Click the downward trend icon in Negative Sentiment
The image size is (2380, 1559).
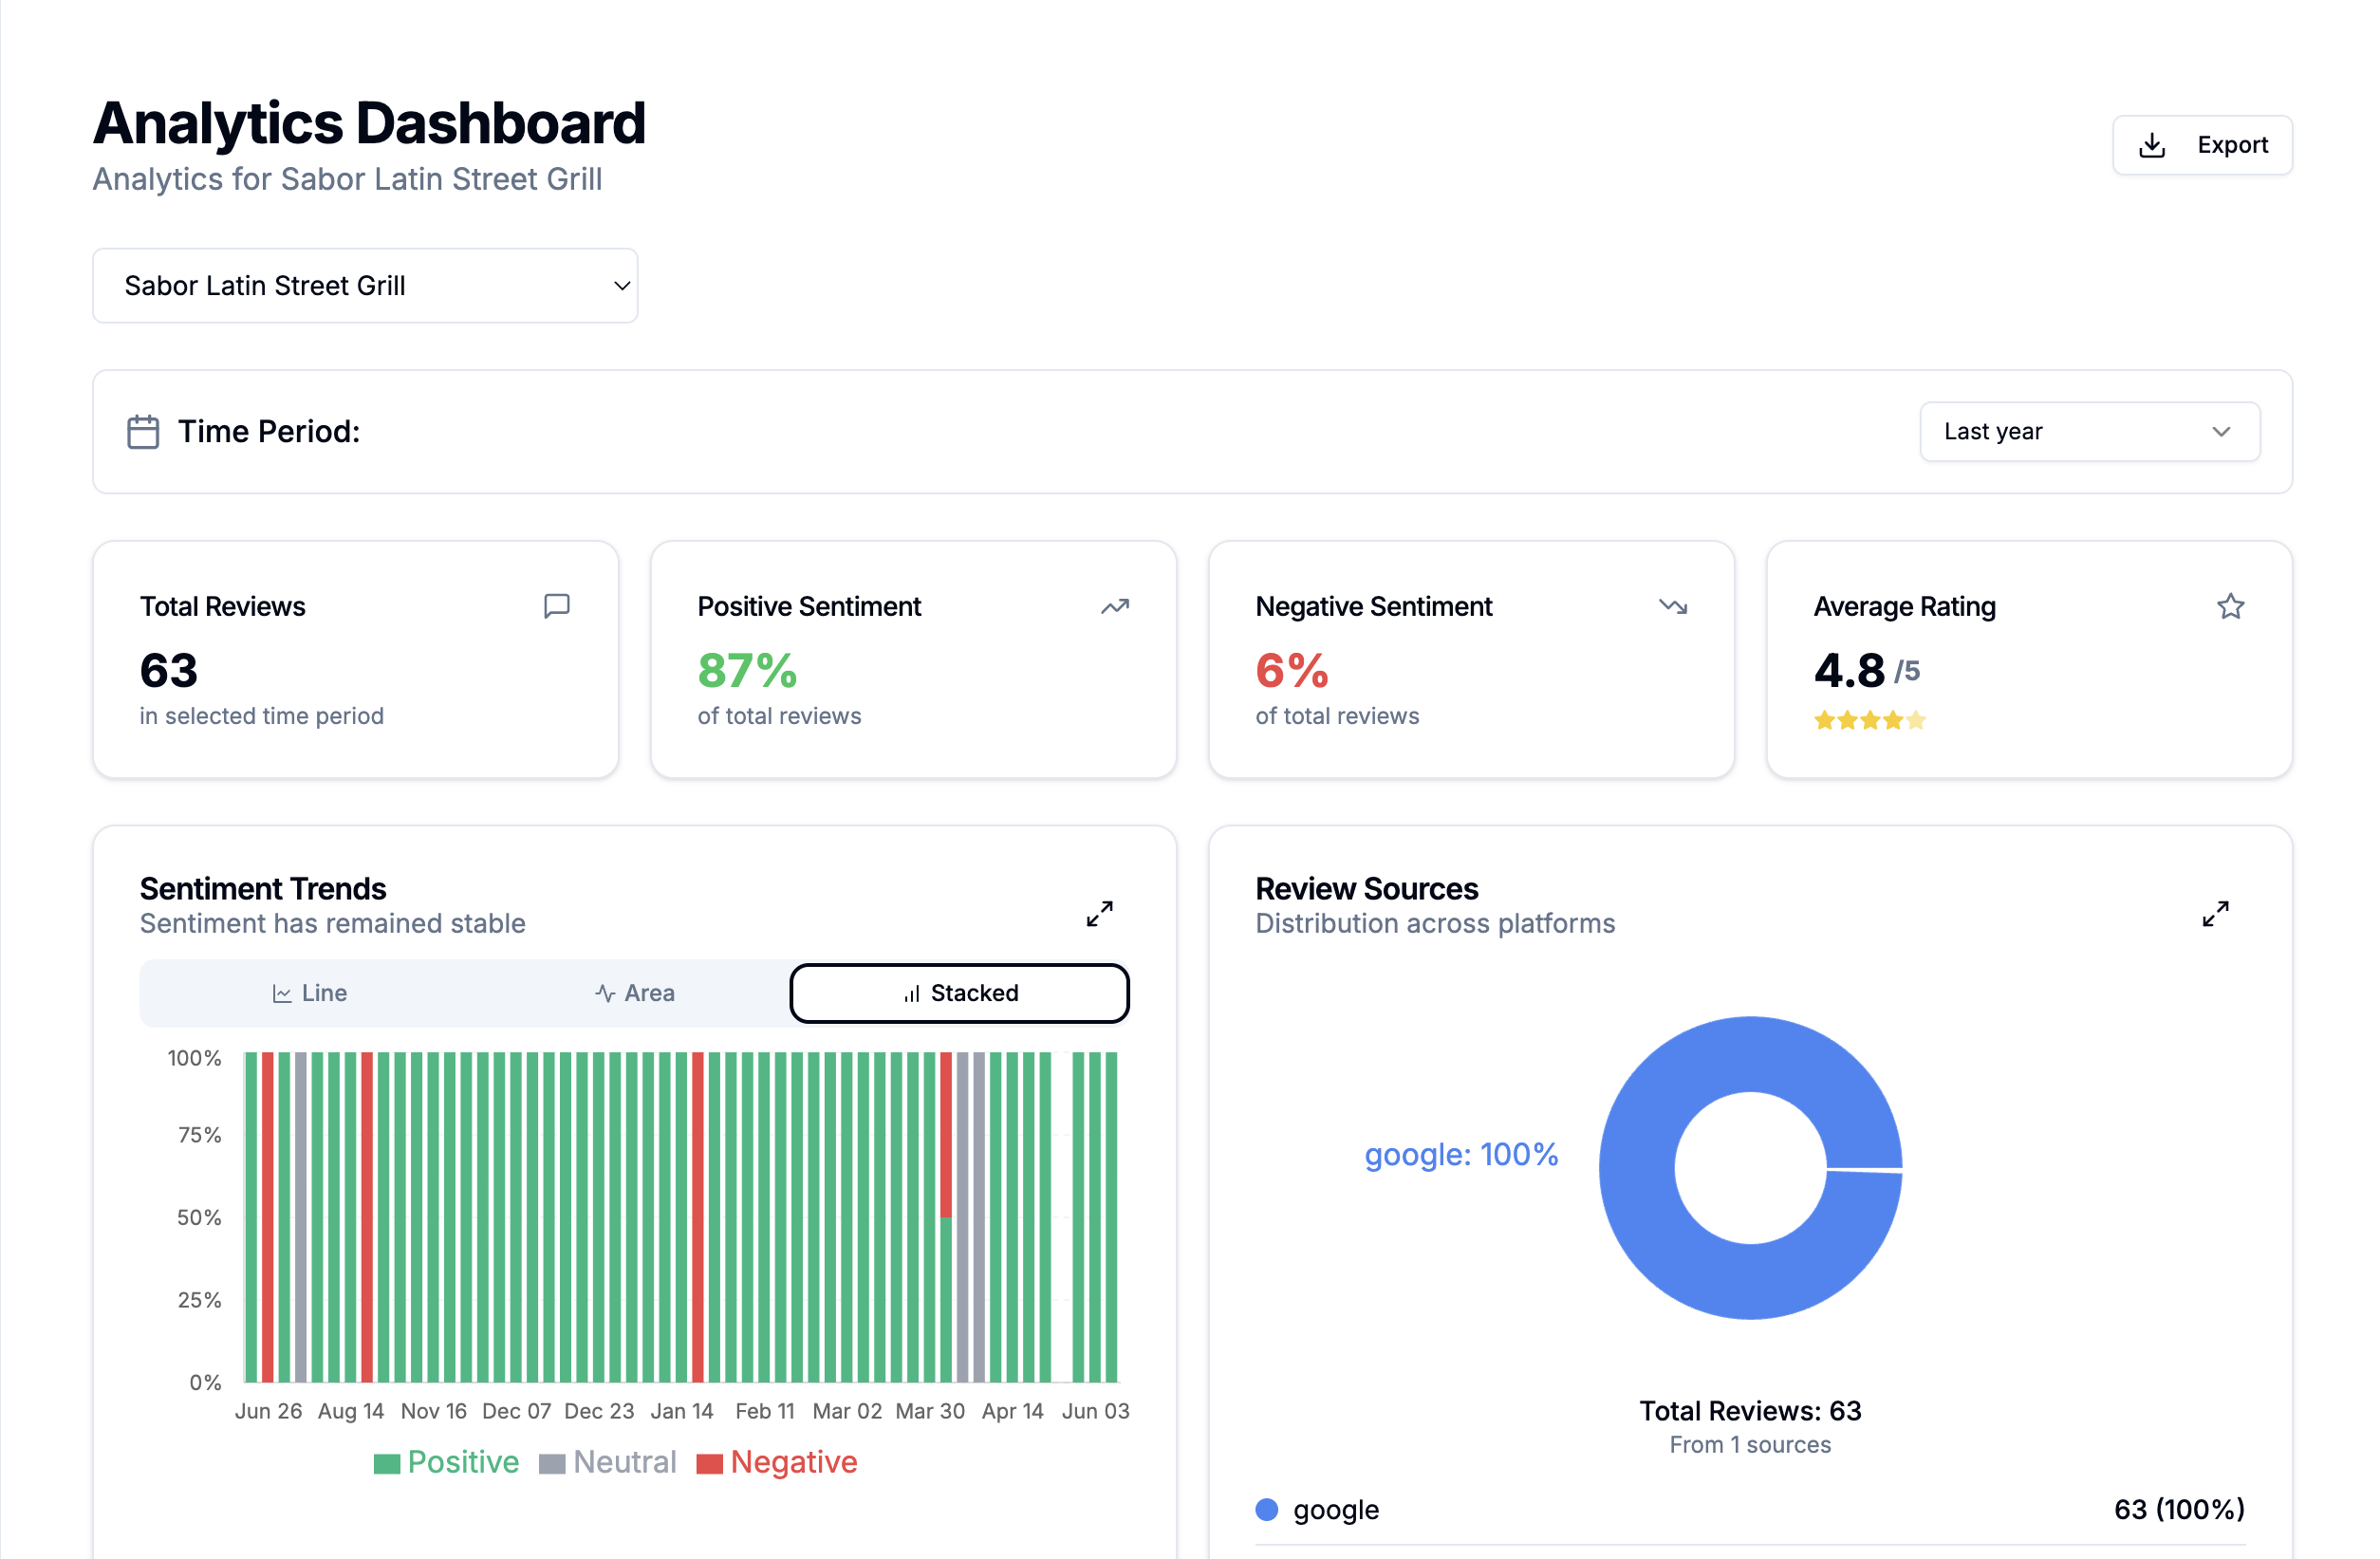(x=1672, y=607)
